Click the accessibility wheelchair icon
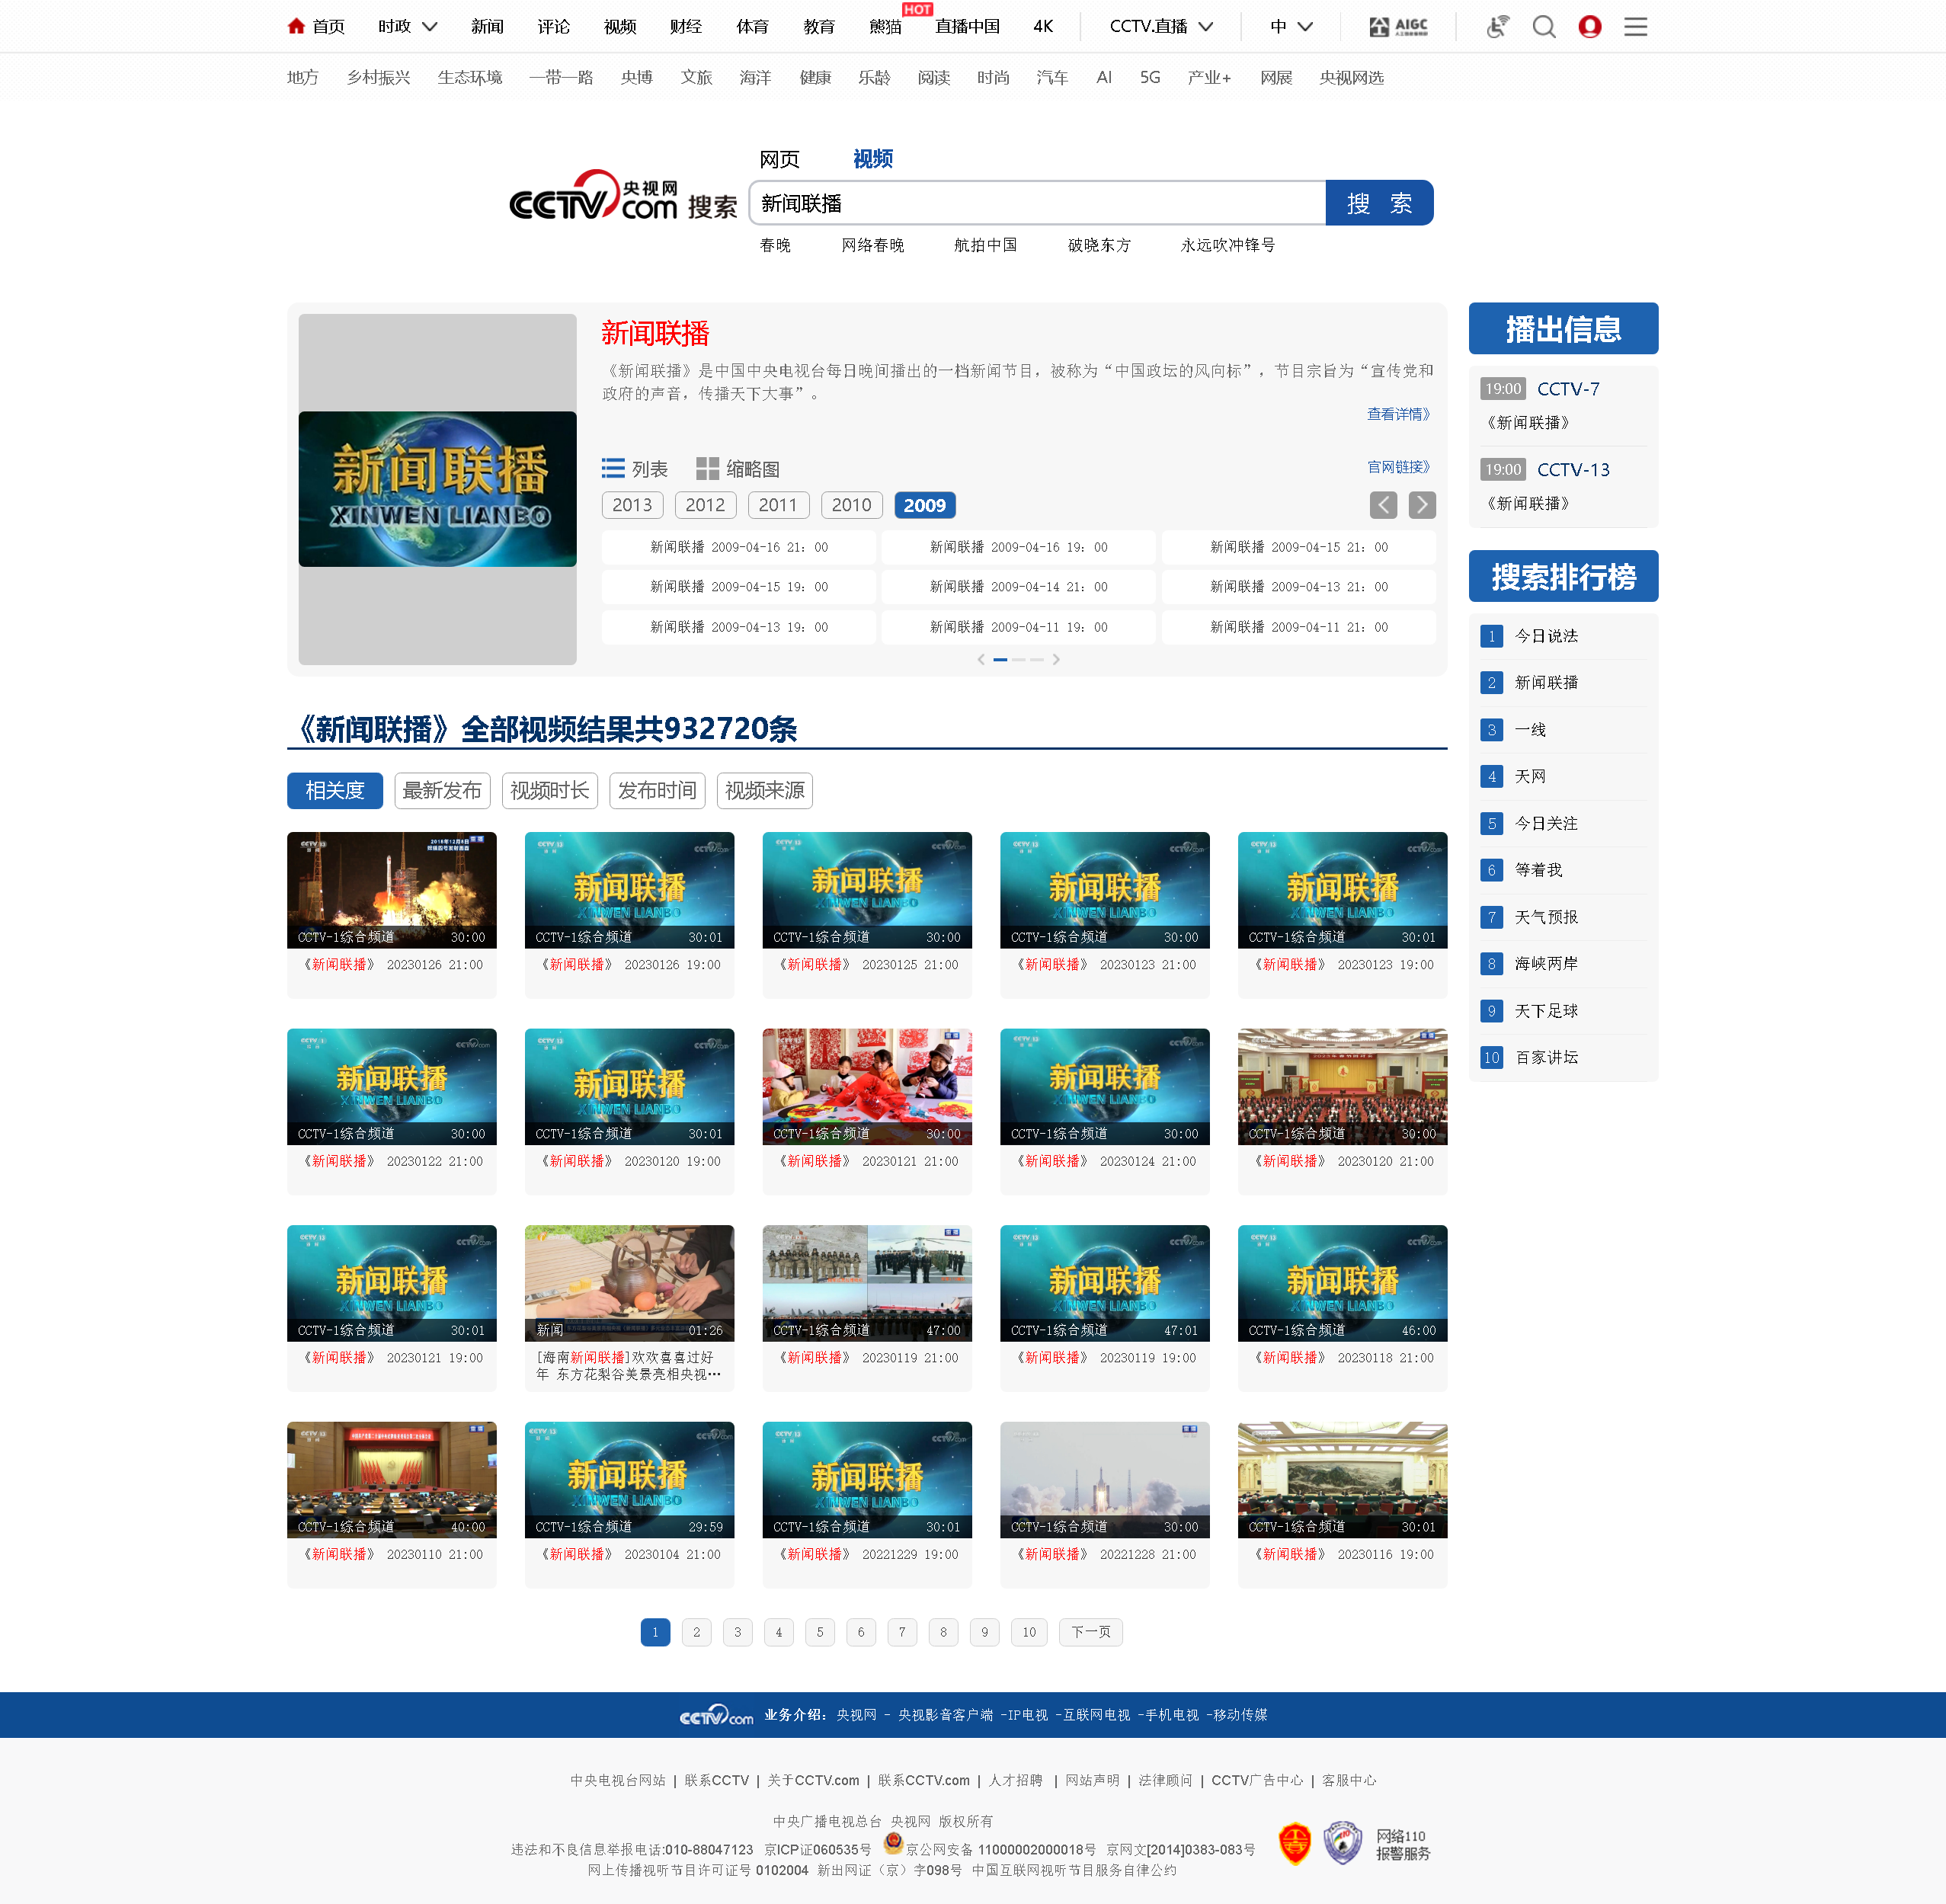The height and width of the screenshot is (1904, 1946). tap(1496, 26)
